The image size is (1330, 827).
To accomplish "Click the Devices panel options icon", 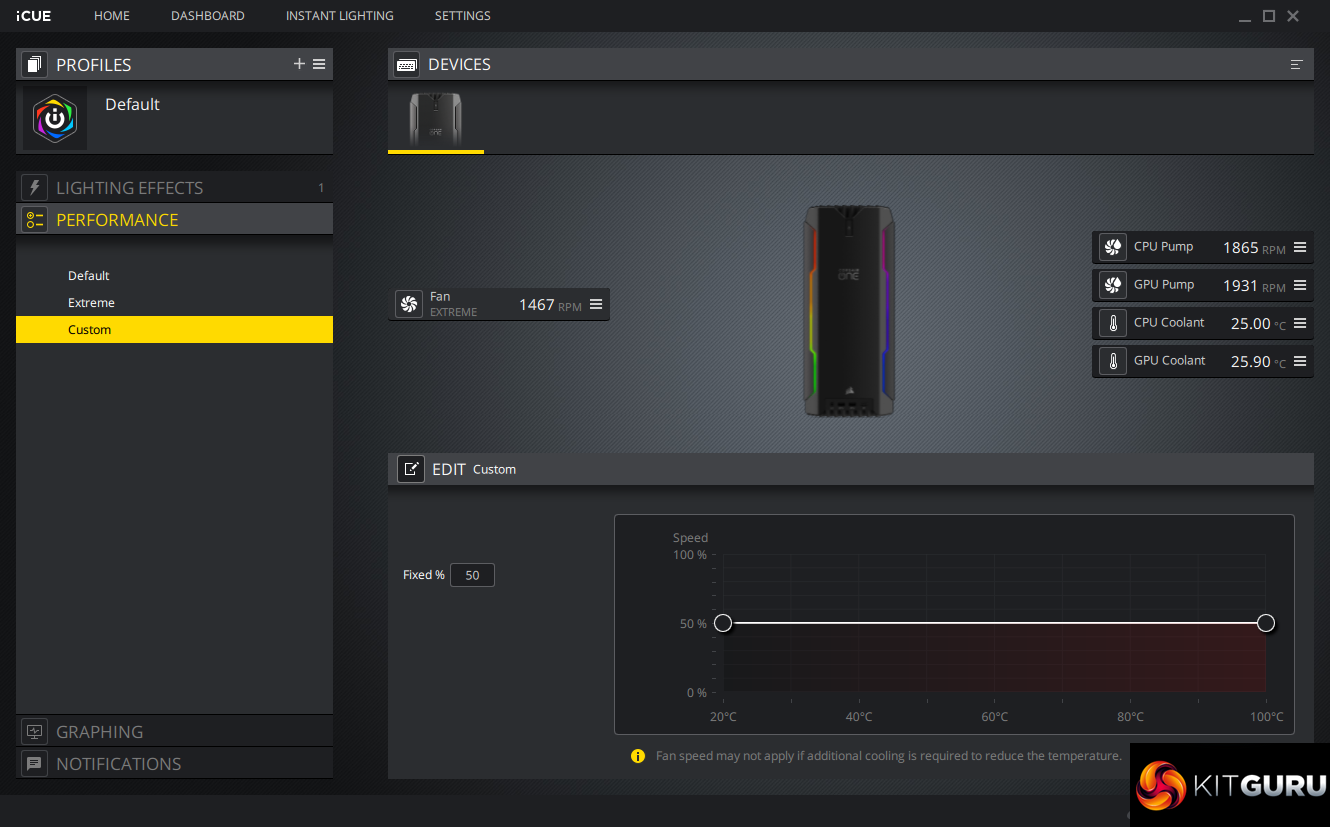I will pos(1297,65).
